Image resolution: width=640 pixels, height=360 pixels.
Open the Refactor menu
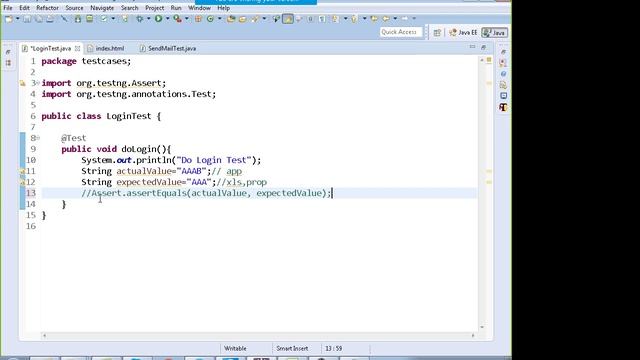[x=47, y=8]
